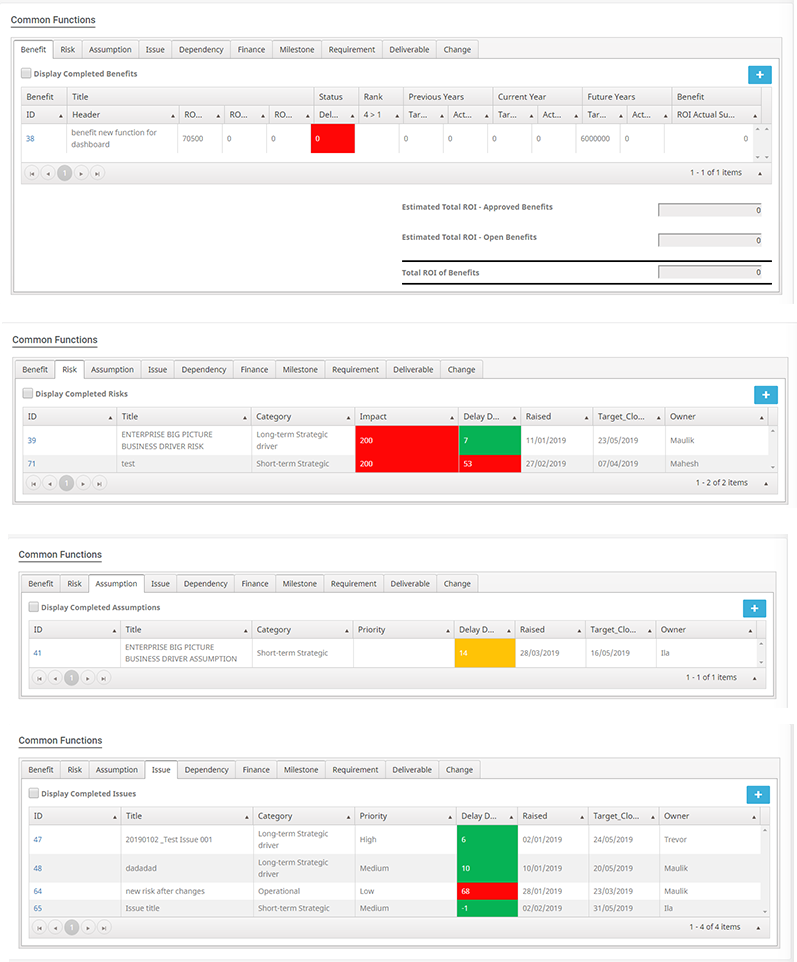
Task: Add a new assumption with the plus button
Action: 754,608
